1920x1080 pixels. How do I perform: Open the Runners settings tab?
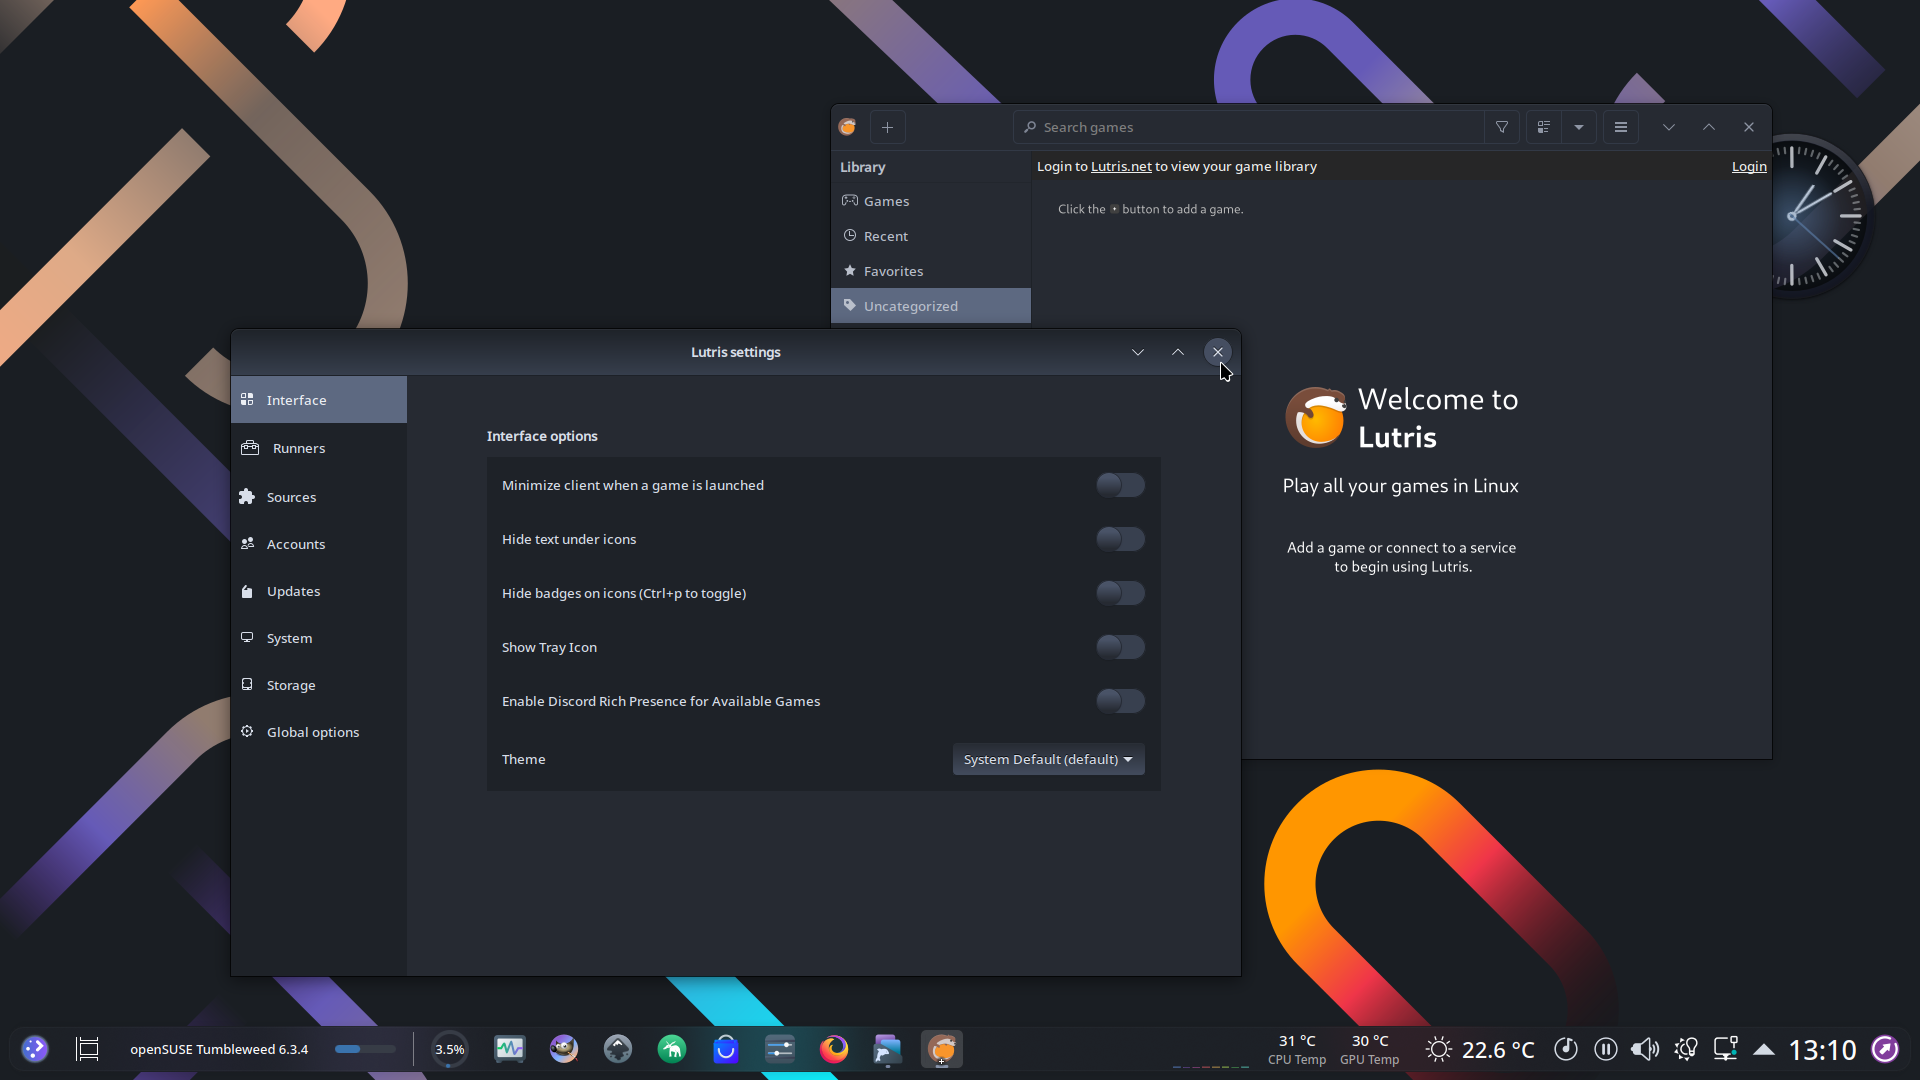(318, 448)
